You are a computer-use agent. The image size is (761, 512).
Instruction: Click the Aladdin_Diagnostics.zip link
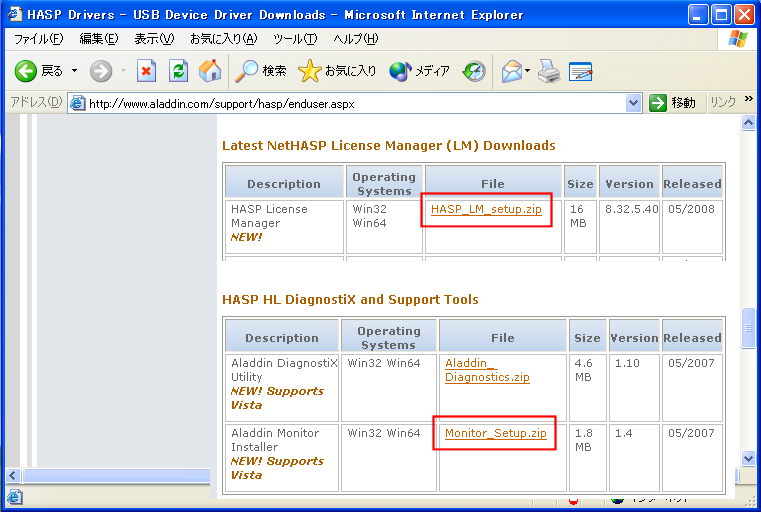point(487,370)
